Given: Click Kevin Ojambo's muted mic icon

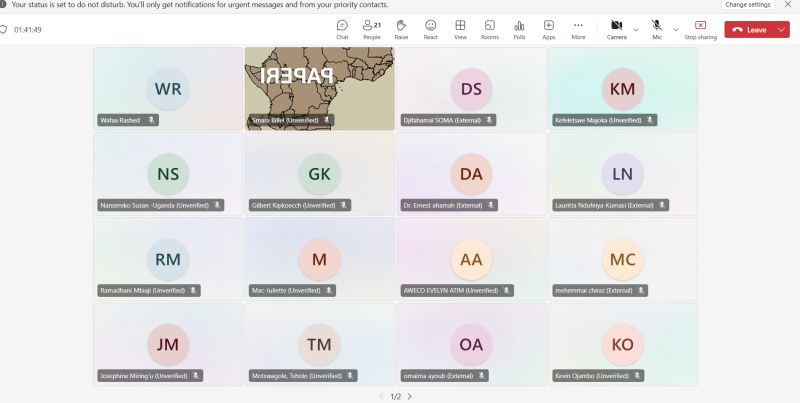Looking at the screenshot, I should (x=637, y=376).
